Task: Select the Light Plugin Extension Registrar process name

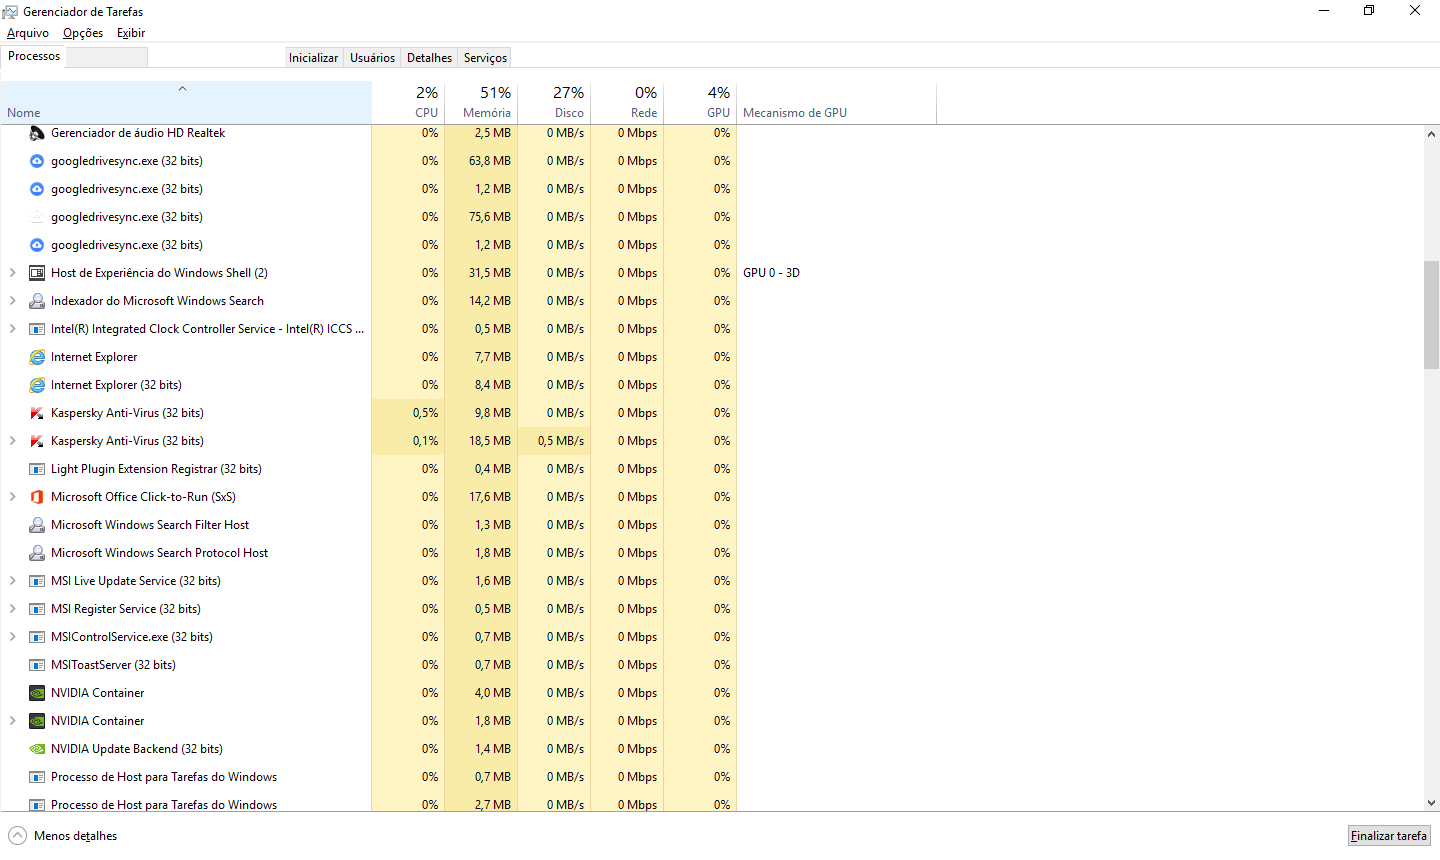Action: [156, 469]
